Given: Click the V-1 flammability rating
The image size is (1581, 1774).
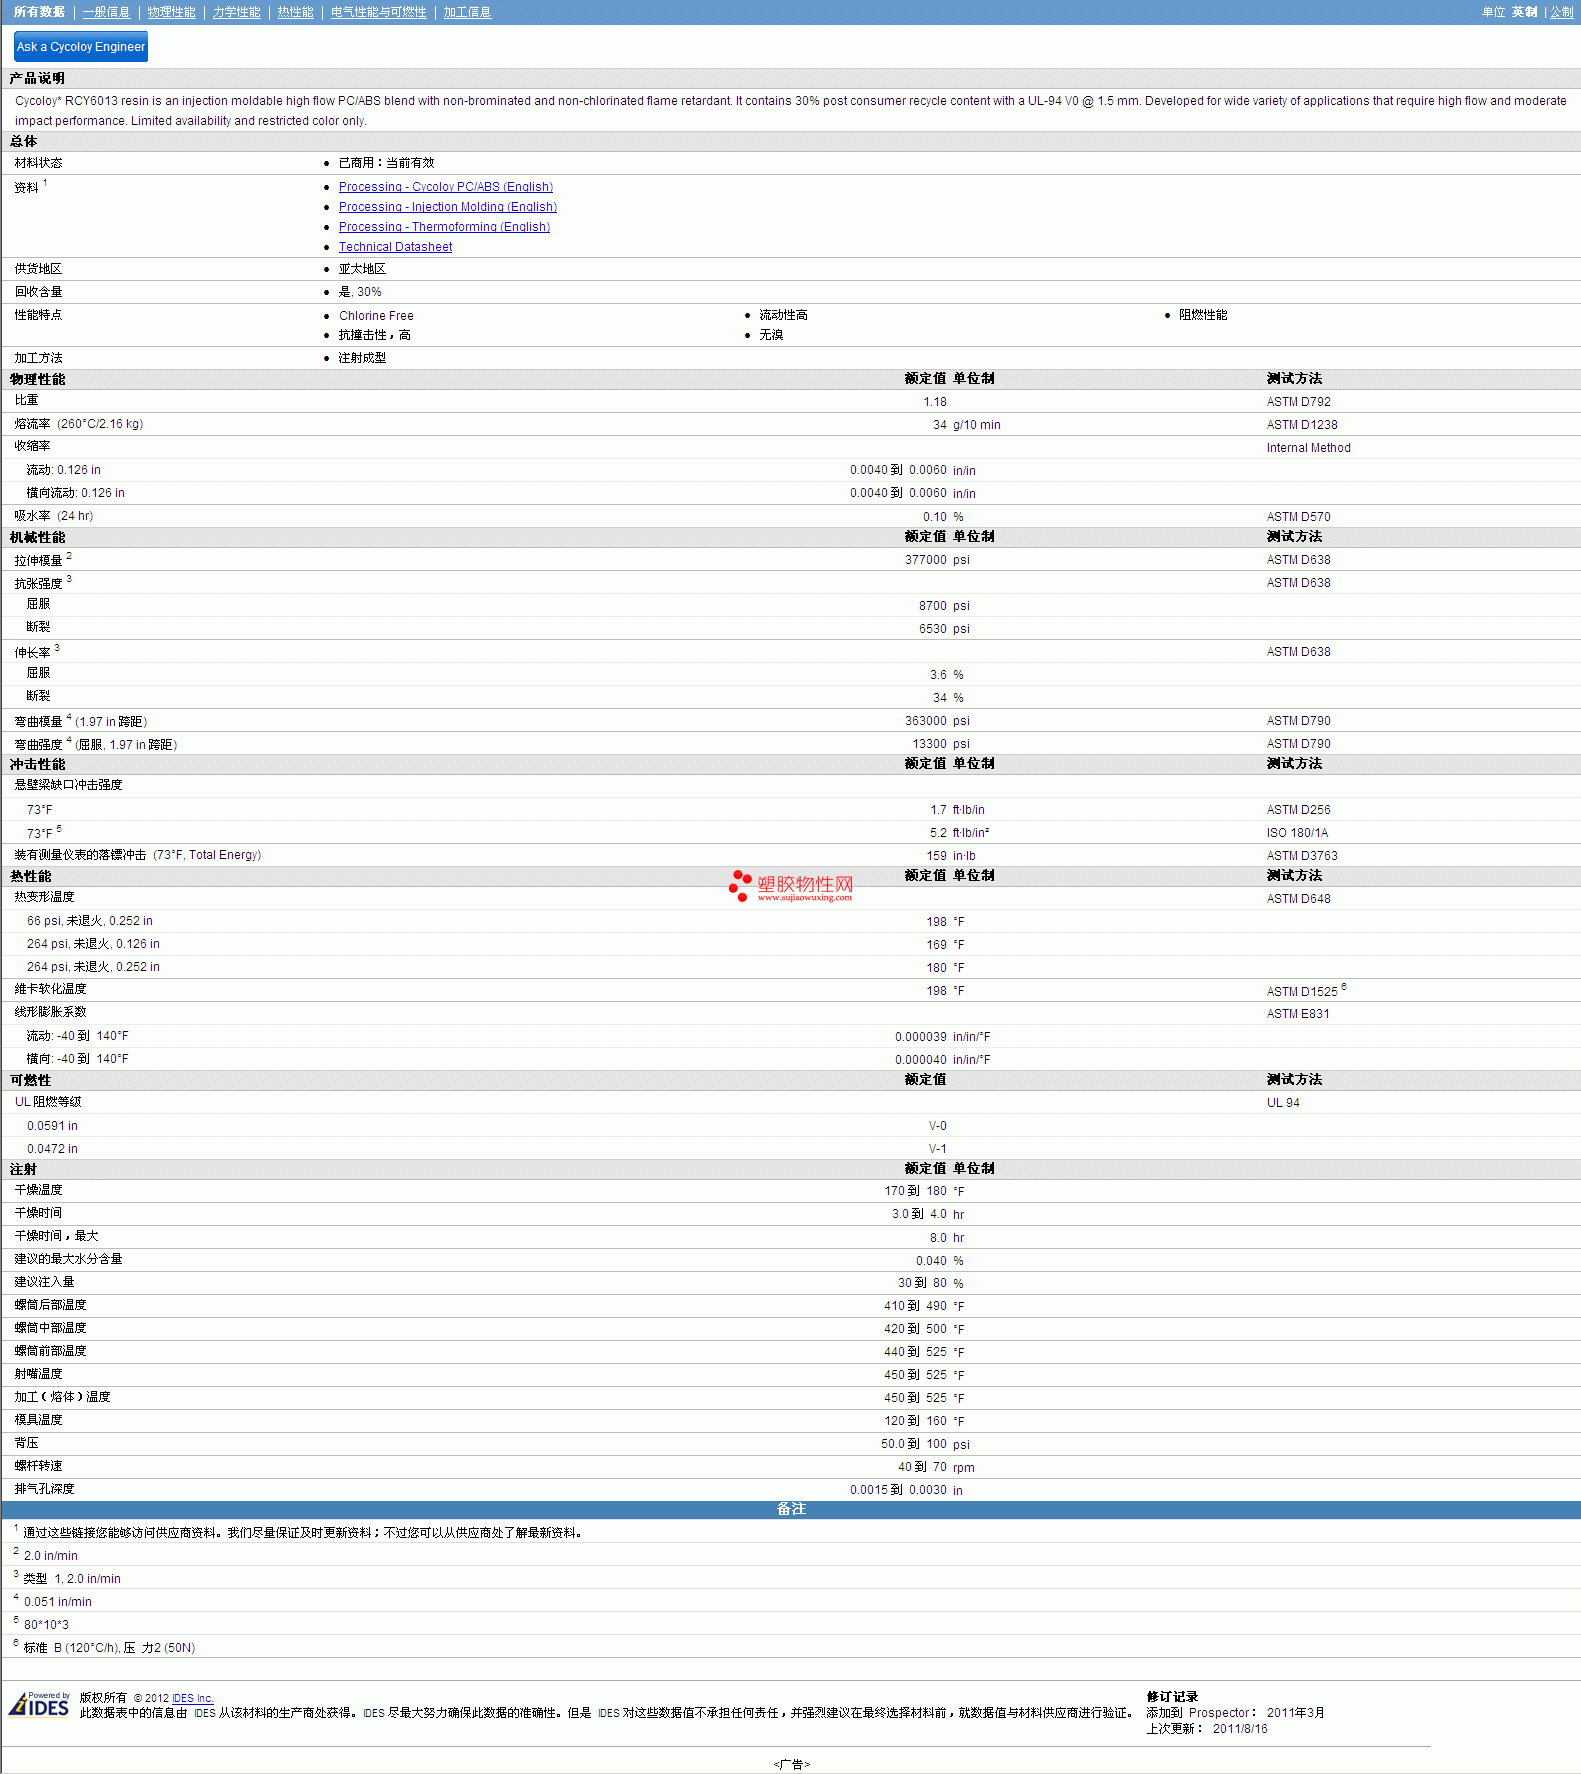Looking at the screenshot, I should click(x=937, y=1149).
